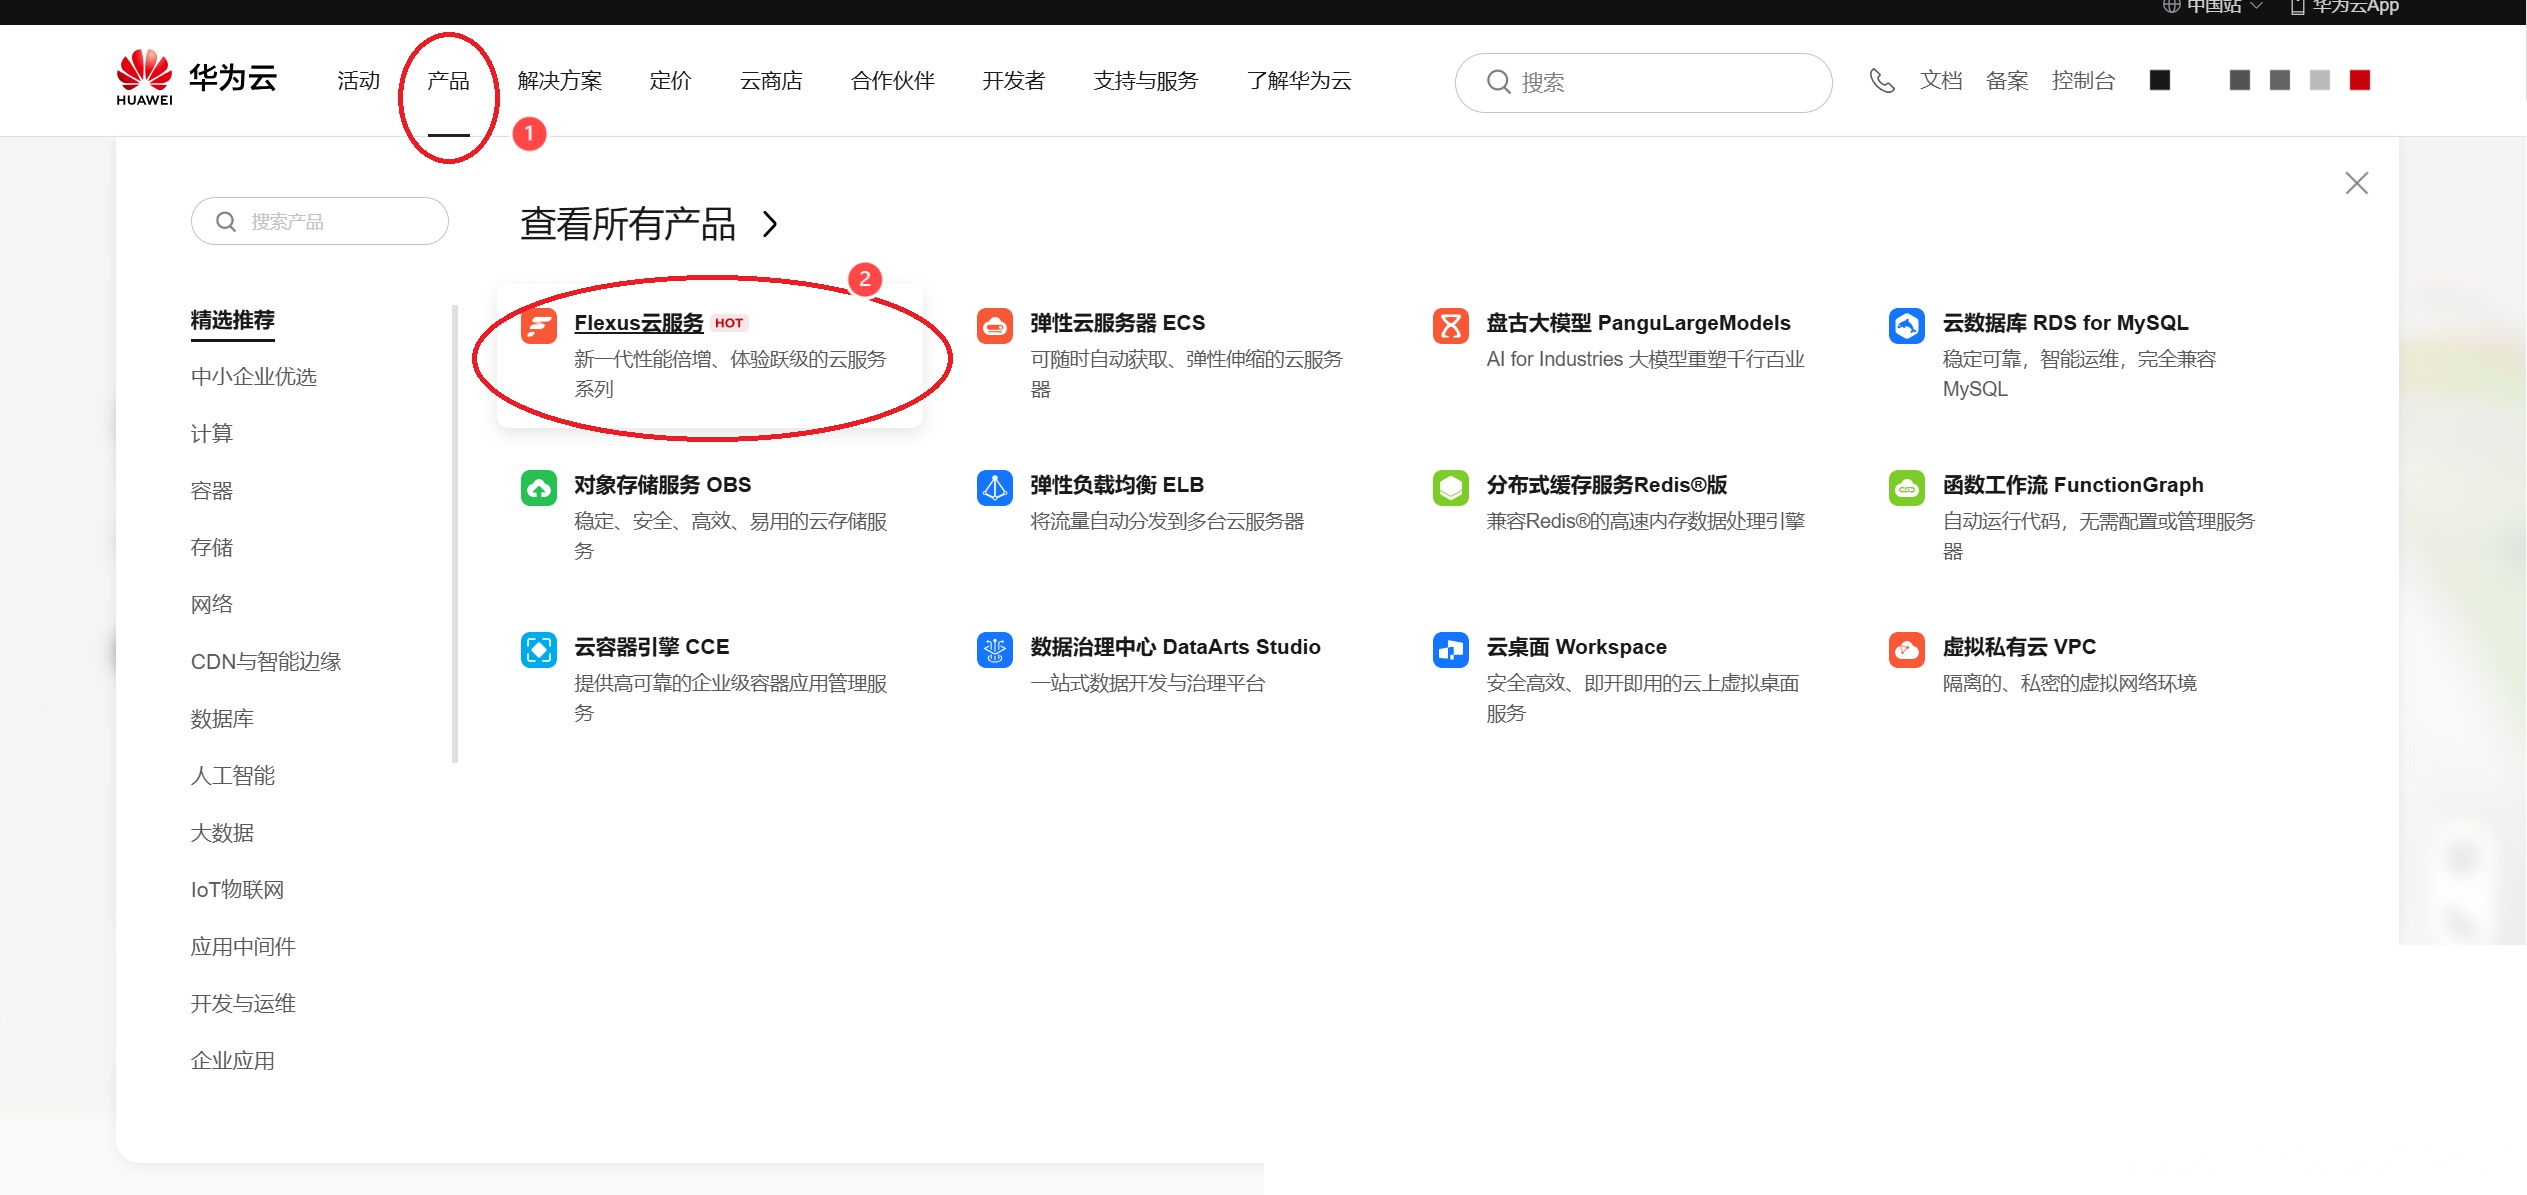The height and width of the screenshot is (1195, 2527).
Task: Open 函数工作流 FunctionGraph link
Action: (2073, 485)
